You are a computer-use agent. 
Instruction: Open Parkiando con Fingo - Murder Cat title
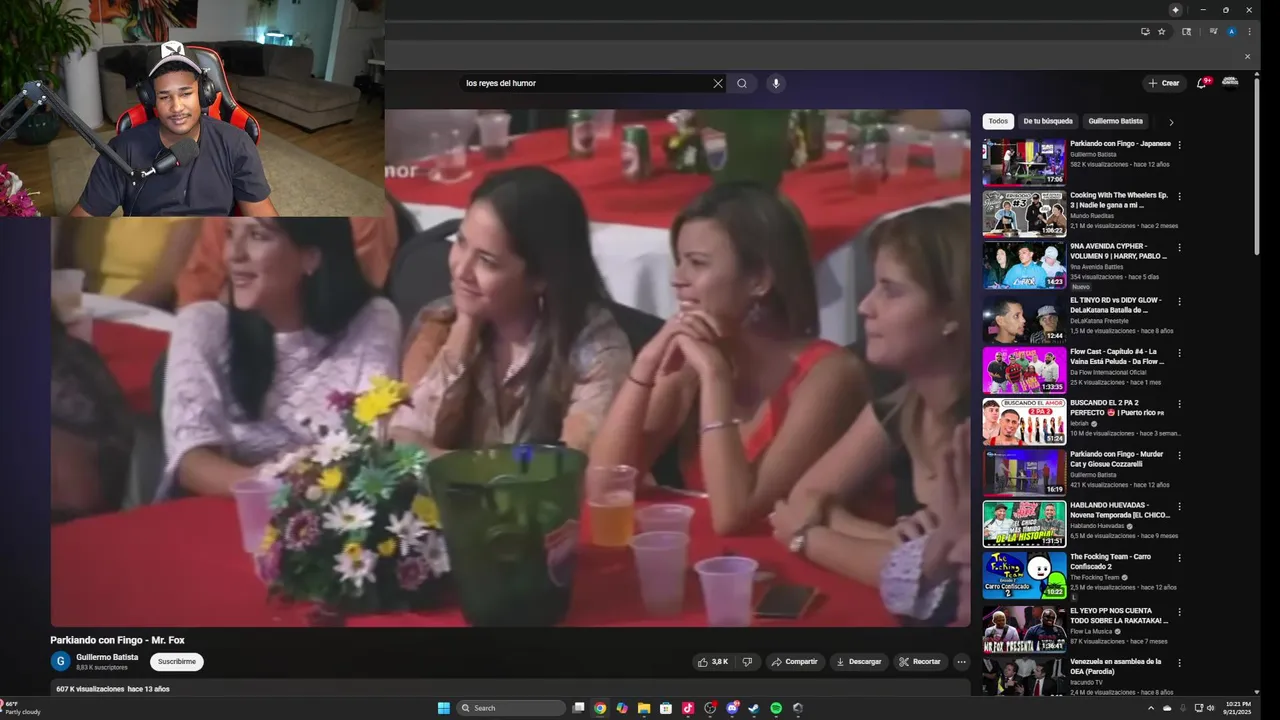coord(1117,459)
